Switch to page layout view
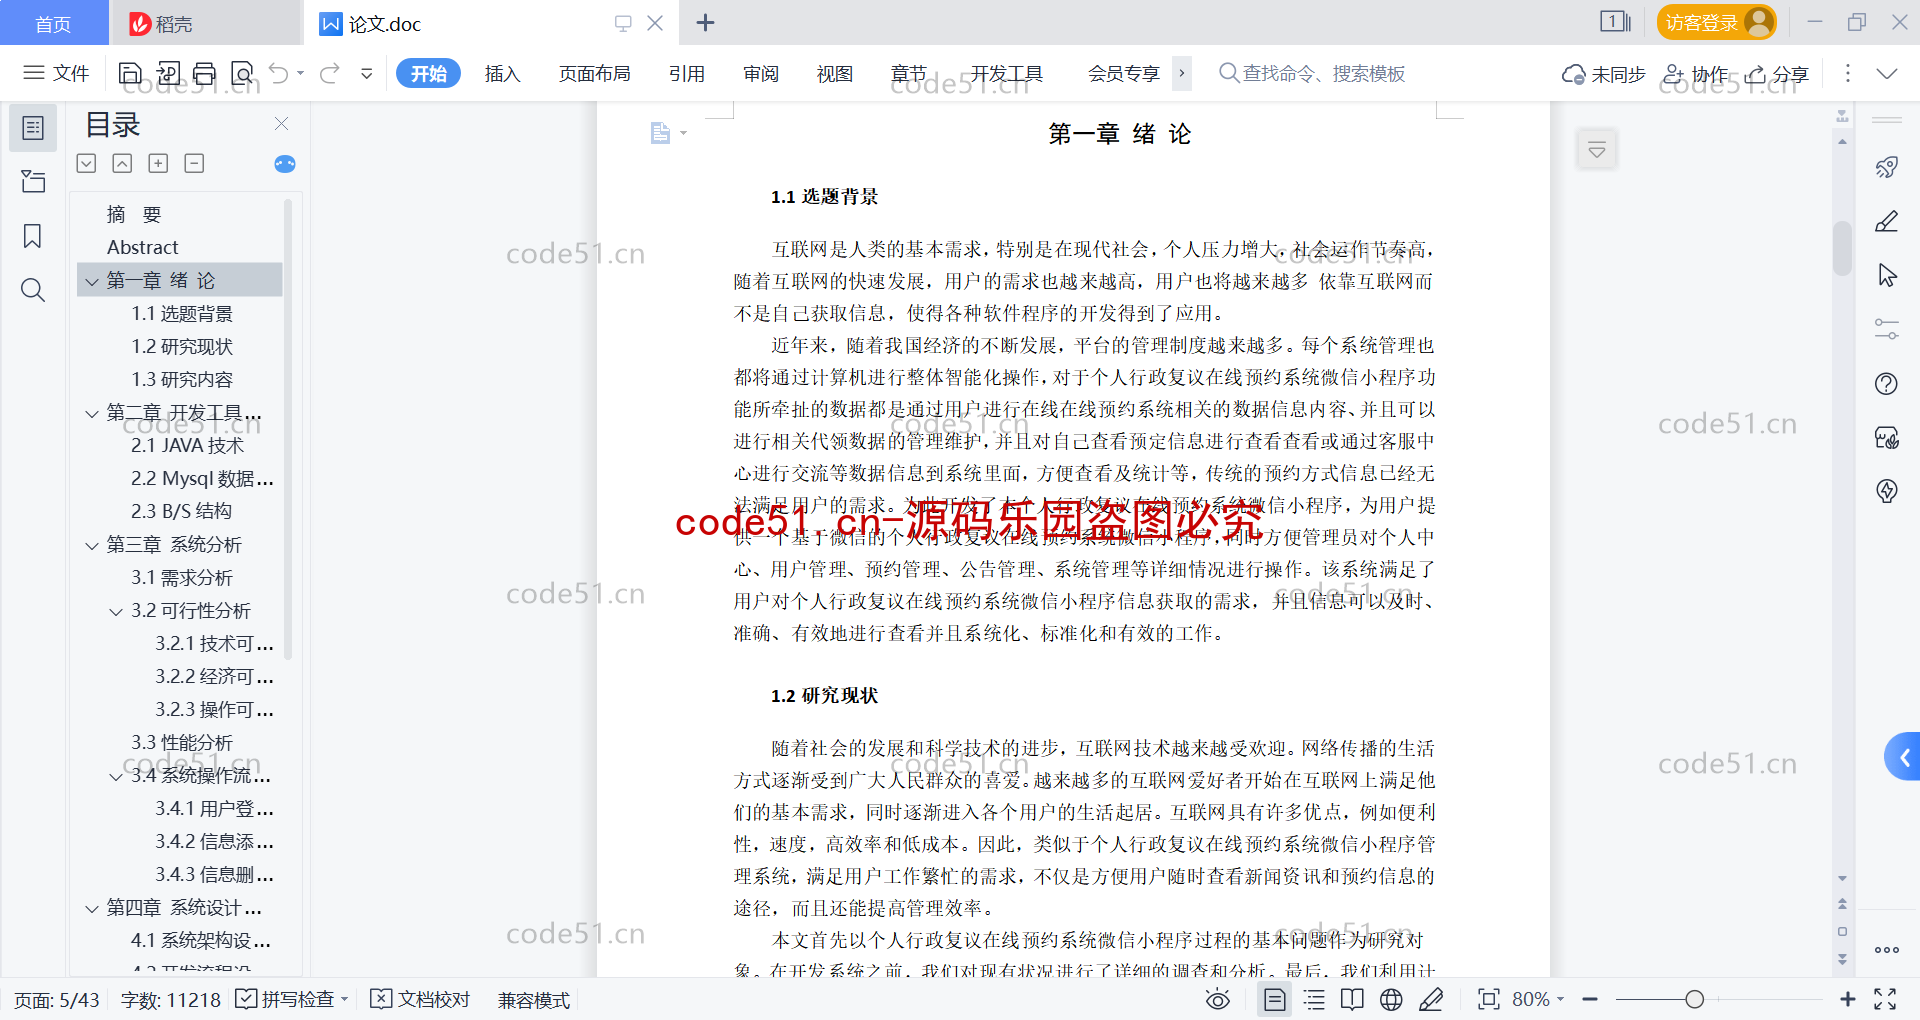This screenshot has width=1920, height=1020. coord(1275,999)
